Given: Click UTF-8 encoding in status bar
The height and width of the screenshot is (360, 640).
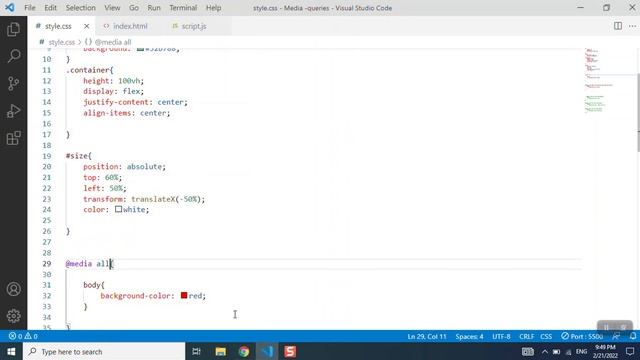Looking at the screenshot, I should click(x=501, y=336).
